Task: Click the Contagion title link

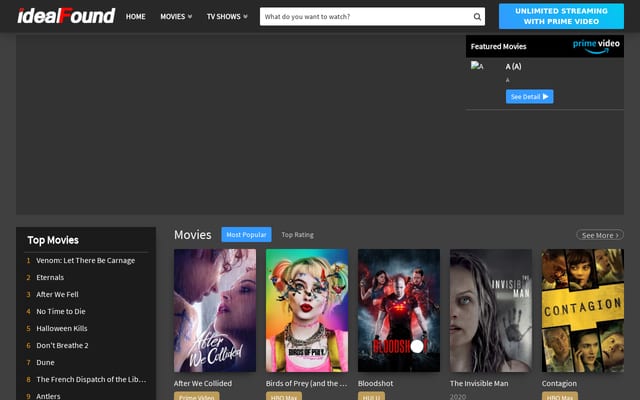Action: [x=559, y=383]
